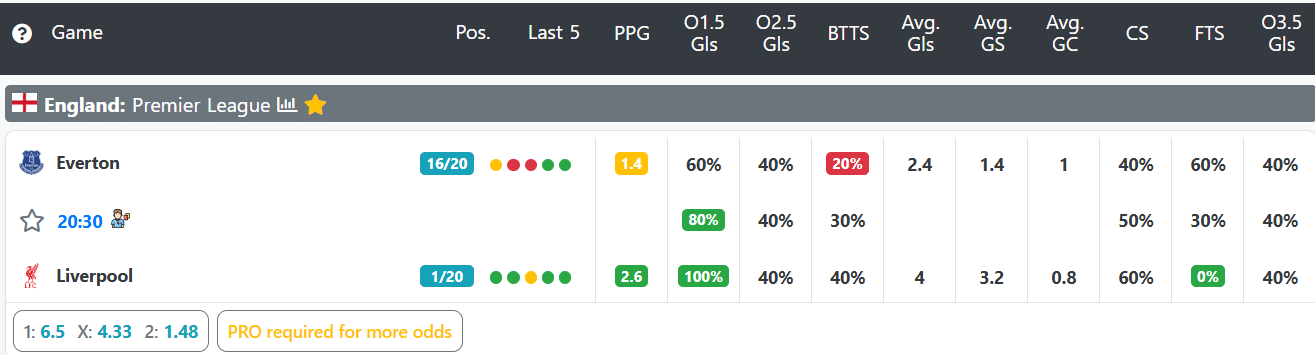1315x364 pixels.
Task: Sort by the BTTS column header
Action: (848, 33)
